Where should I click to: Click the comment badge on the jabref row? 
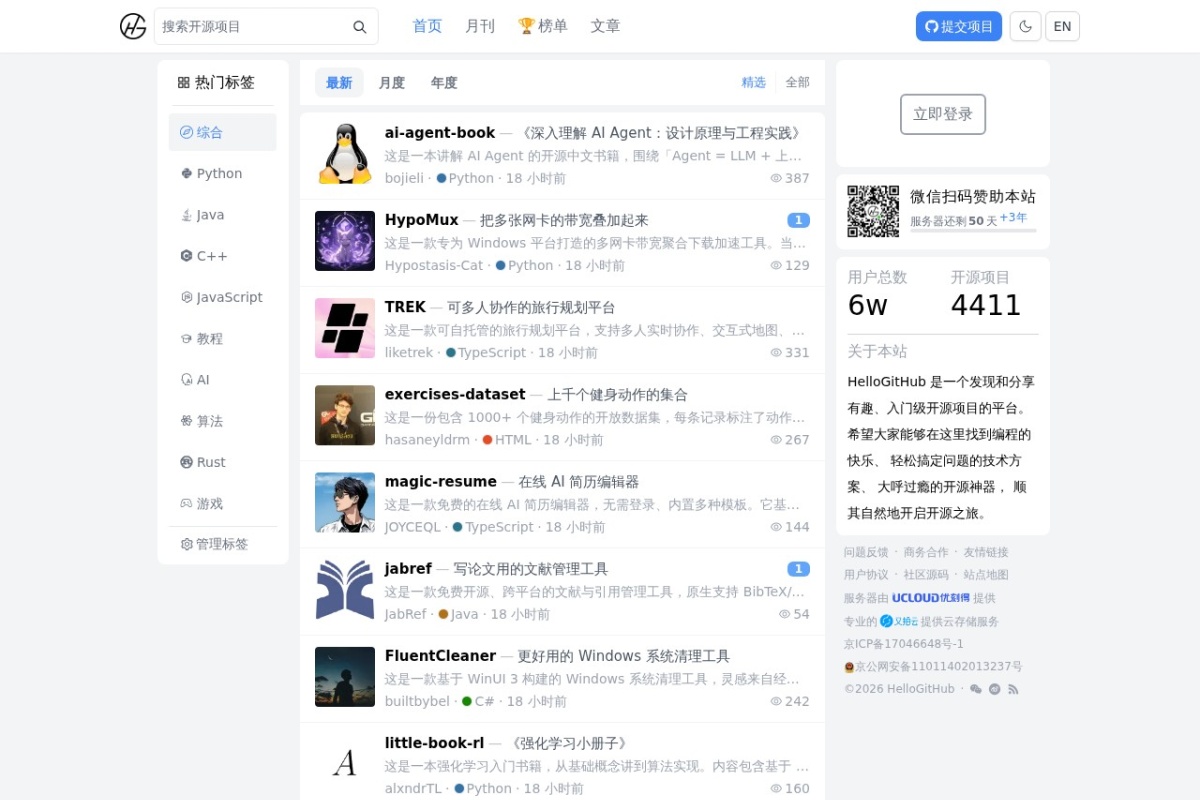click(798, 569)
